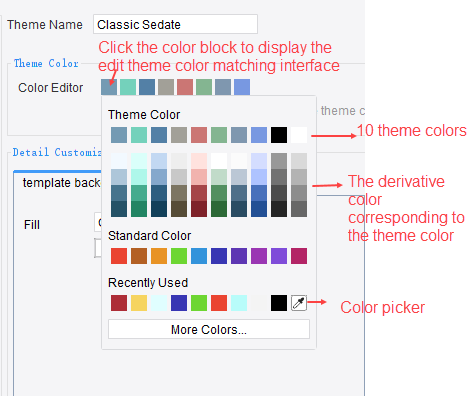473x396 pixels.
Task: Click the salmon red Color Editor block
Action: pyautogui.click(x=185, y=87)
